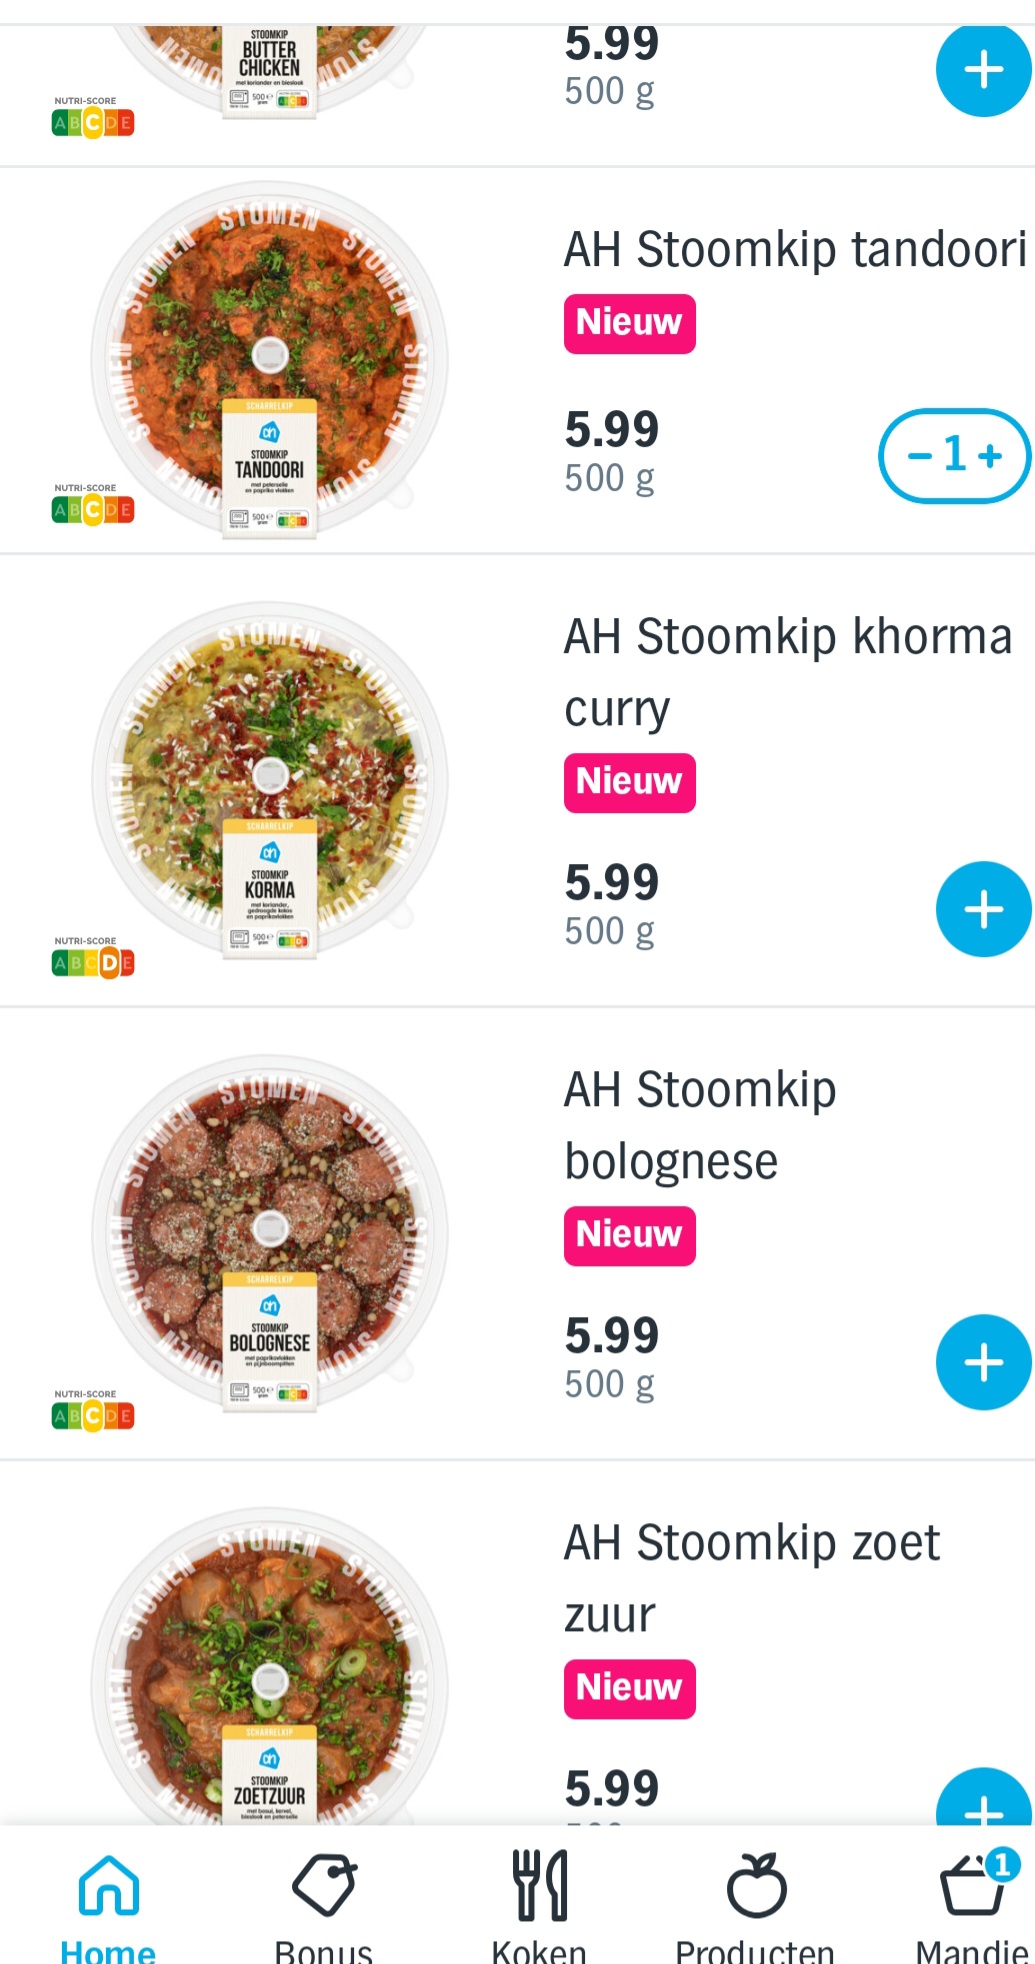The image size is (1035, 1964).
Task: Add AH Stoomkip khorma curry to basket
Action: pos(983,909)
